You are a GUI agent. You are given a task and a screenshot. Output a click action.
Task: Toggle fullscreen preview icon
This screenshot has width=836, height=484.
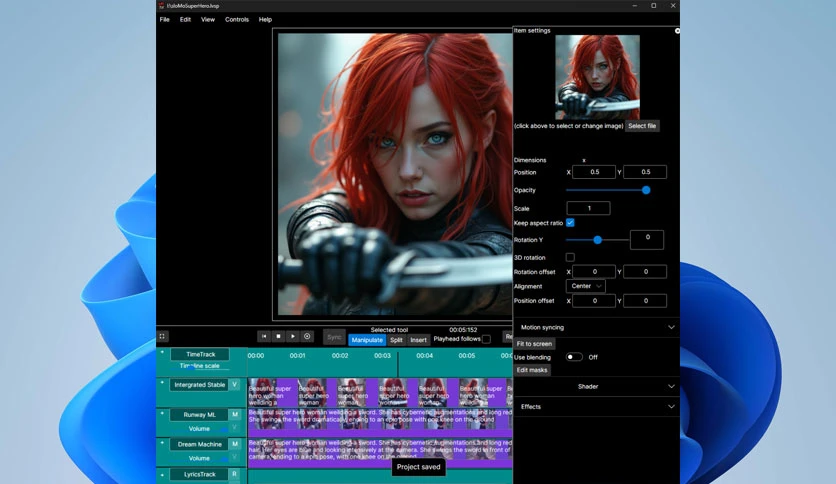pos(163,336)
